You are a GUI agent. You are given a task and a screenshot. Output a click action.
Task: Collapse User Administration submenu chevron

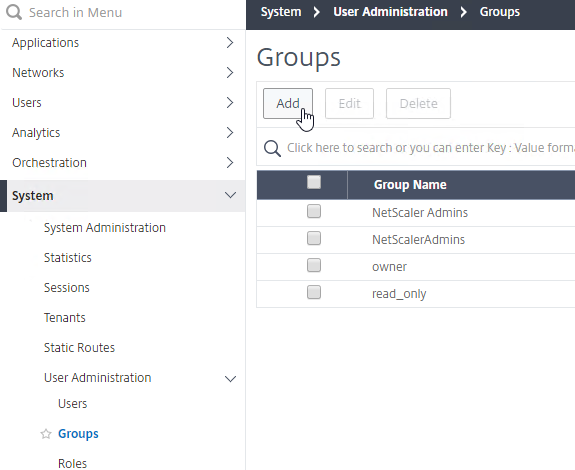click(230, 379)
